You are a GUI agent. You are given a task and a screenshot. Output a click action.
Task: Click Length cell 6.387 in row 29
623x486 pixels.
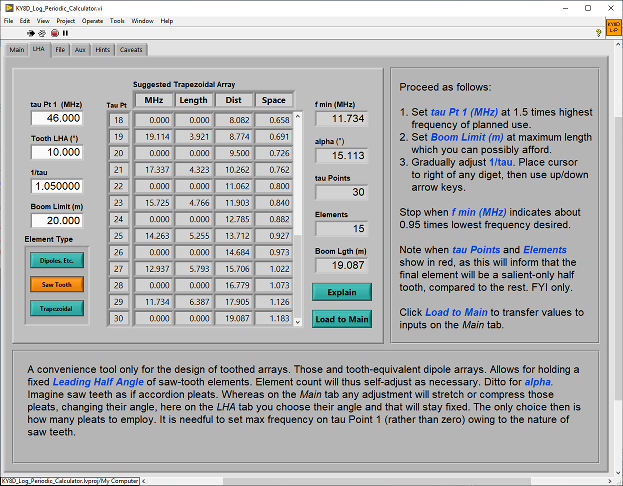tap(193, 302)
